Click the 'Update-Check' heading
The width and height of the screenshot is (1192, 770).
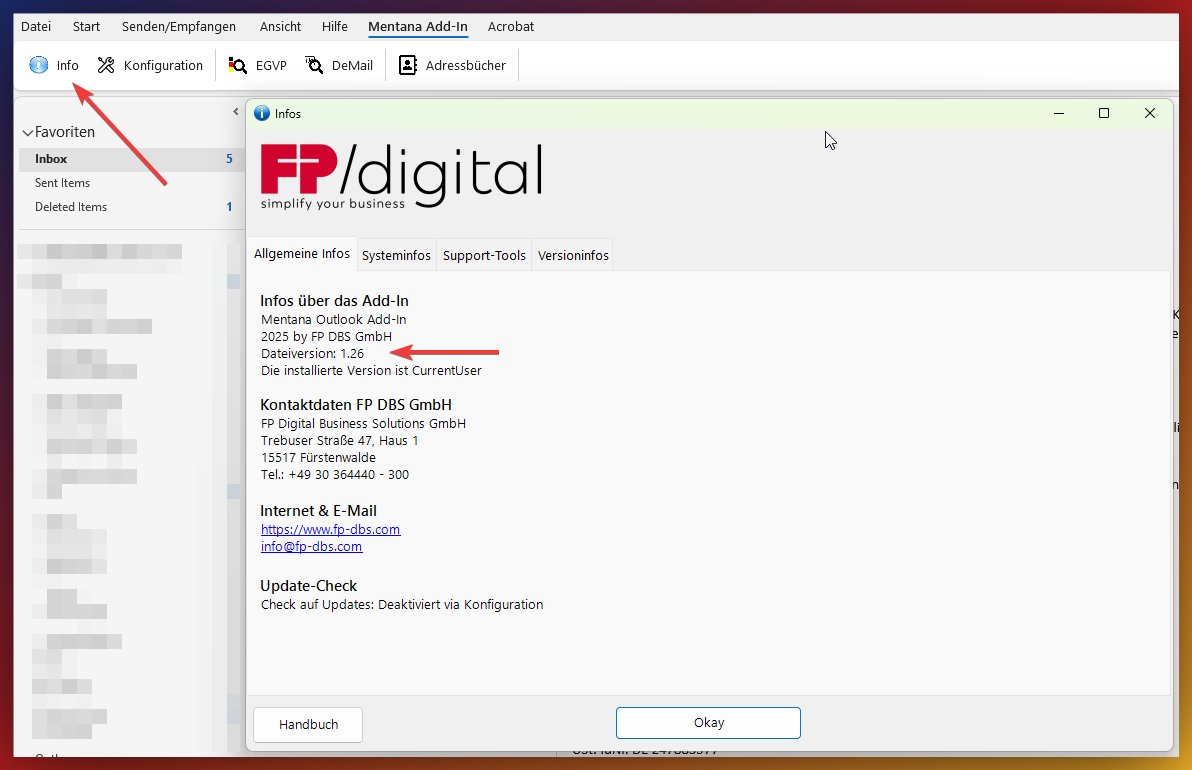(309, 586)
